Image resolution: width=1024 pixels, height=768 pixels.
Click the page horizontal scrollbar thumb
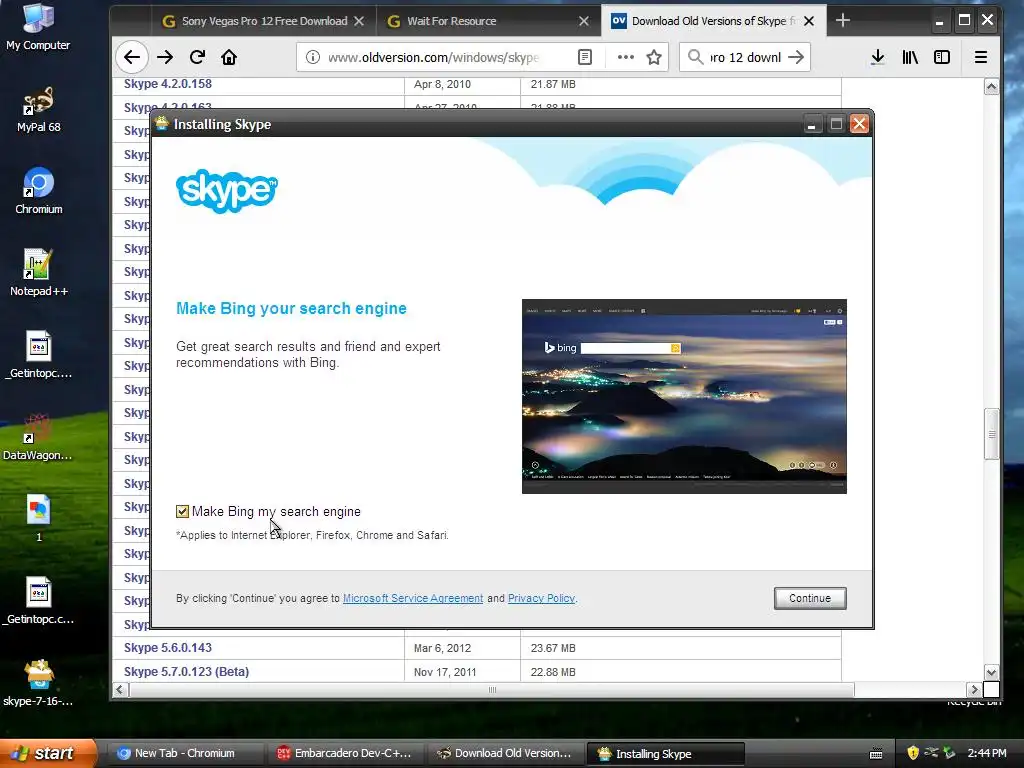(x=492, y=690)
